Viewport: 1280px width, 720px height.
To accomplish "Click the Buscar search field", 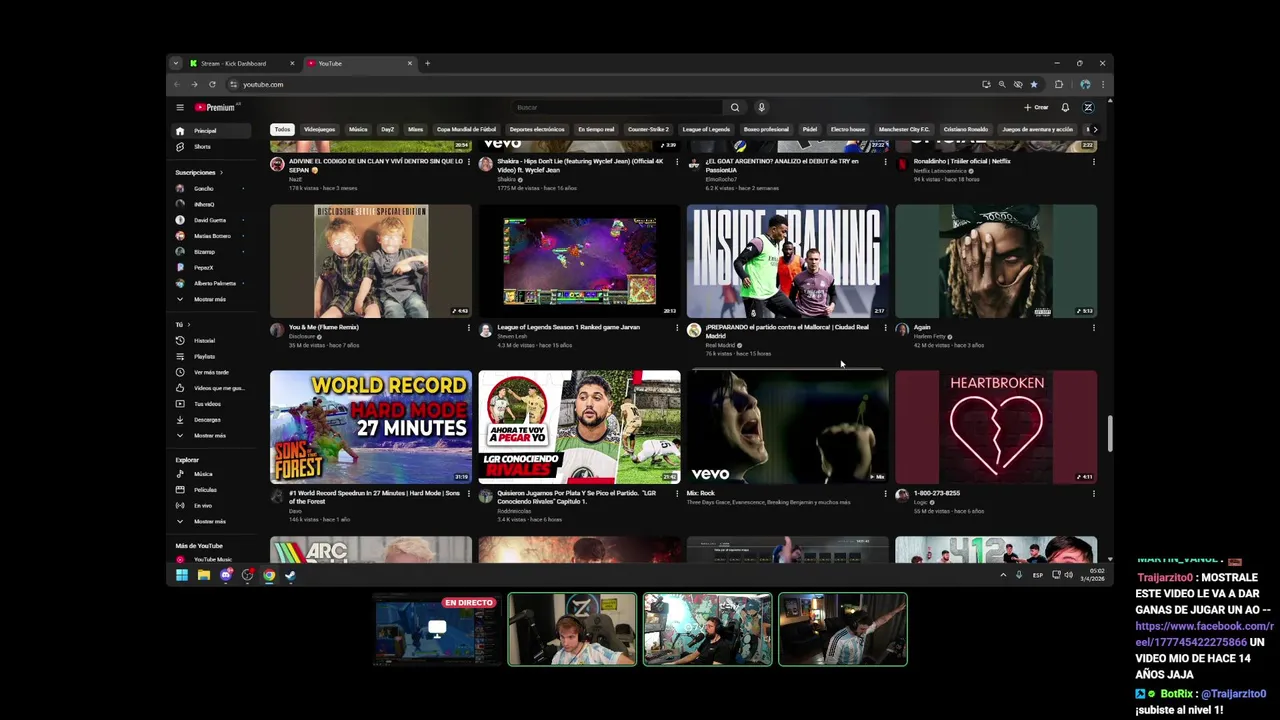I will 617,107.
